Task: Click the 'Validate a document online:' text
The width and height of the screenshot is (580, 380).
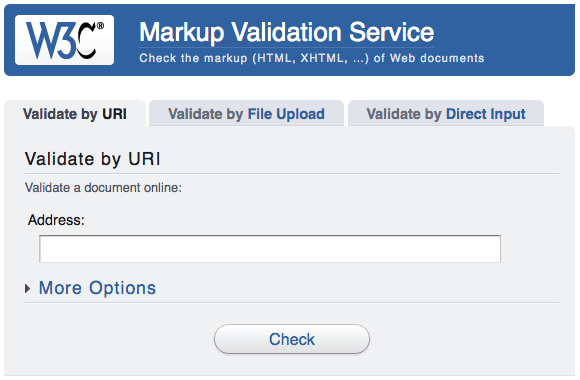Action: point(103,188)
